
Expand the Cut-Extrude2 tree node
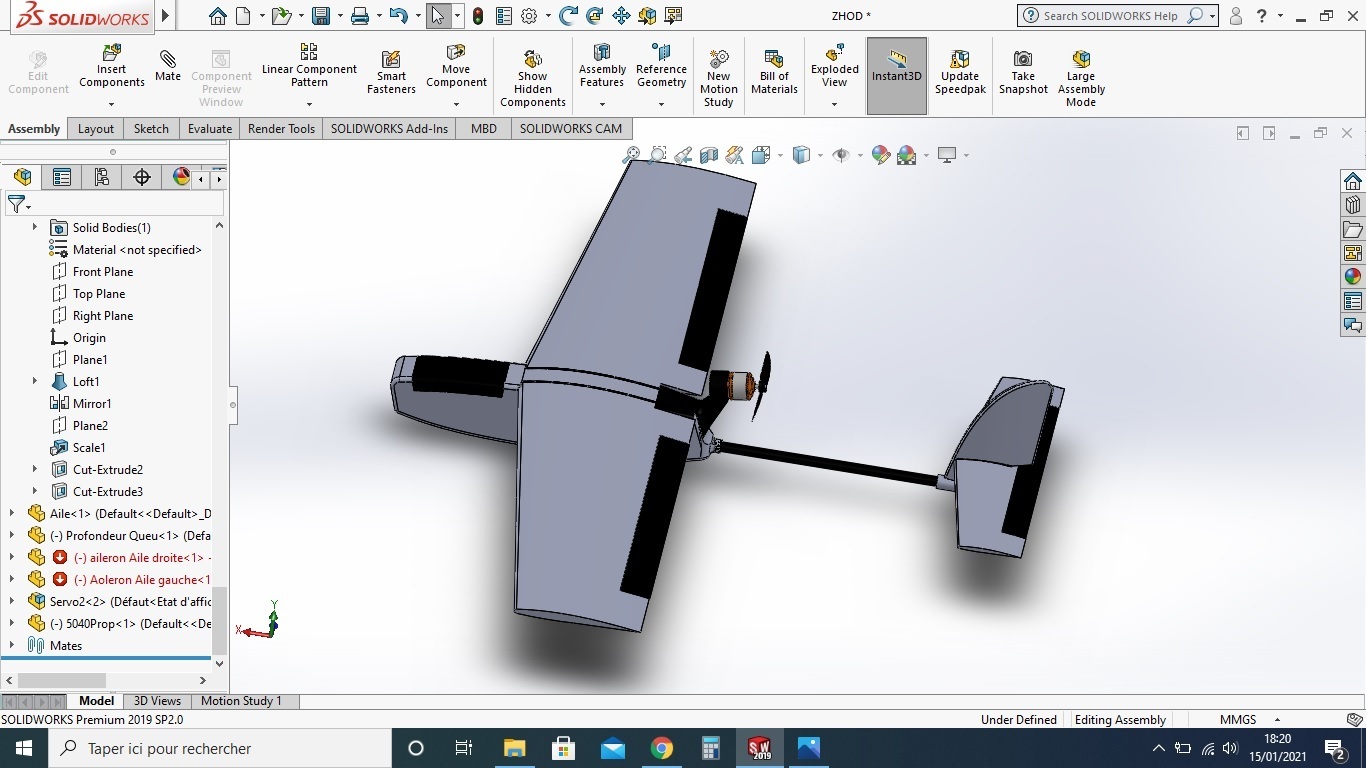point(35,469)
